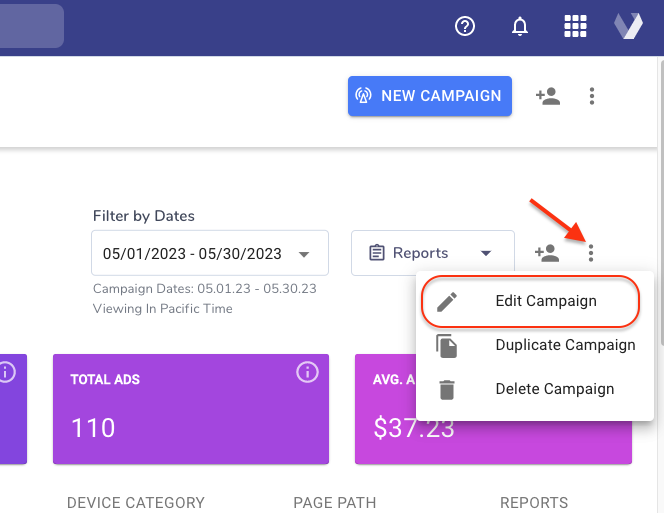Click the three-dot campaign options icon by Reports

[x=591, y=253]
